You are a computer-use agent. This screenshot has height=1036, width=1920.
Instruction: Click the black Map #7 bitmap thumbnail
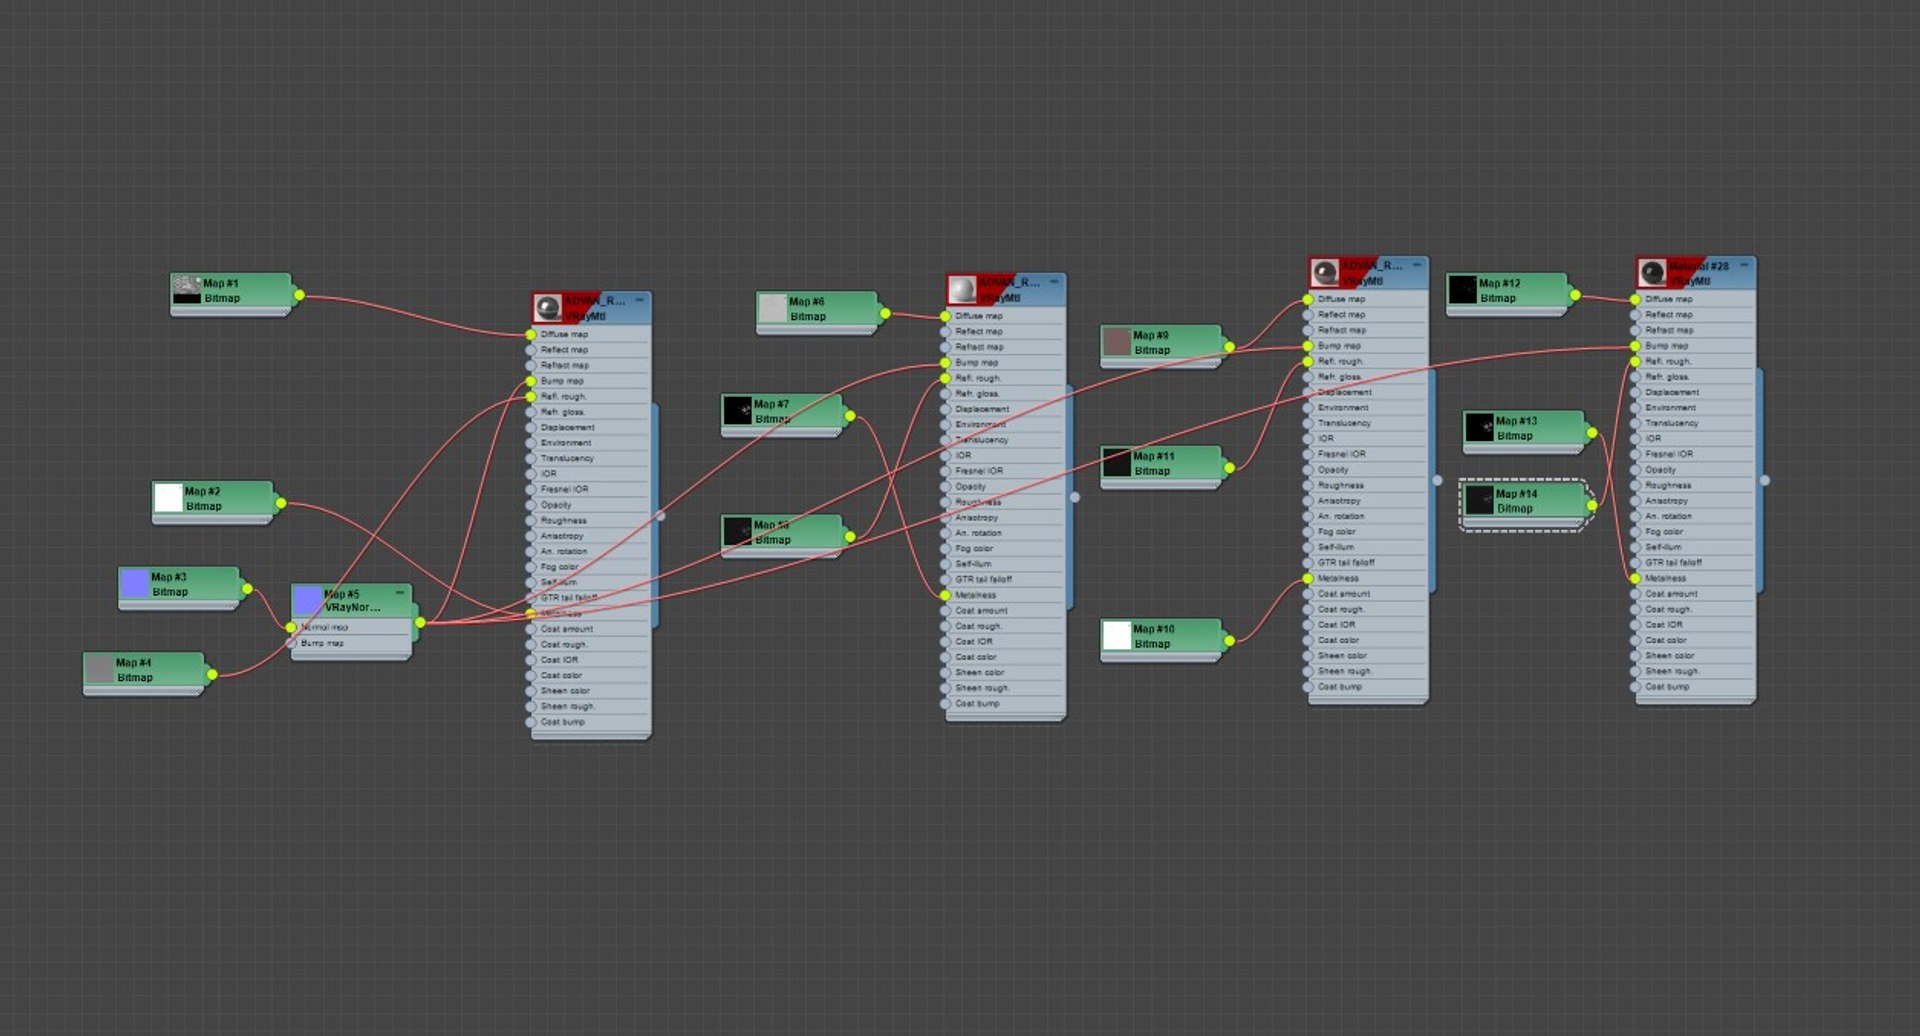[737, 411]
